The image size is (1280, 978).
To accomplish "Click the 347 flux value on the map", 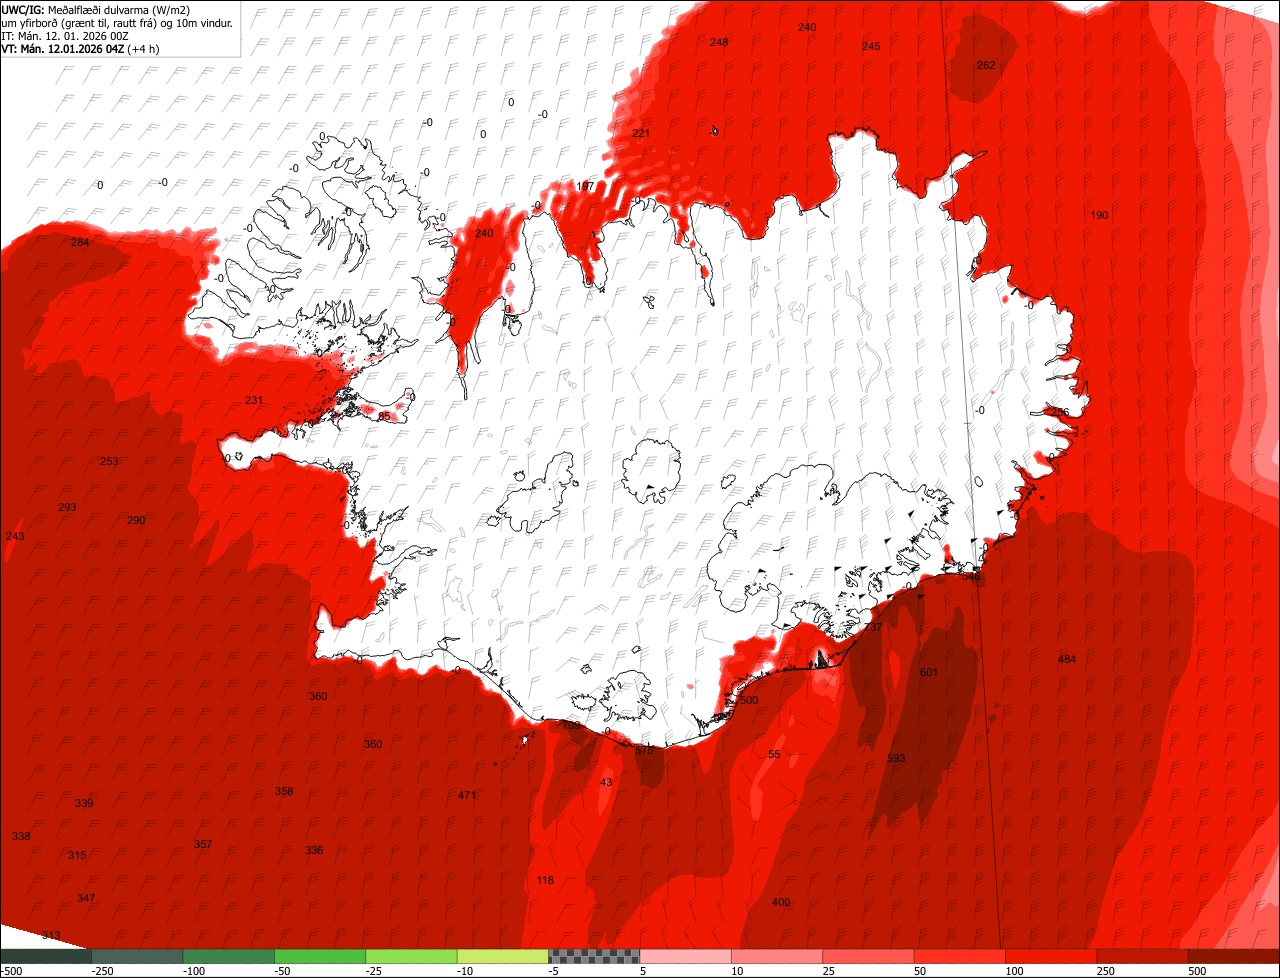I will (x=86, y=898).
